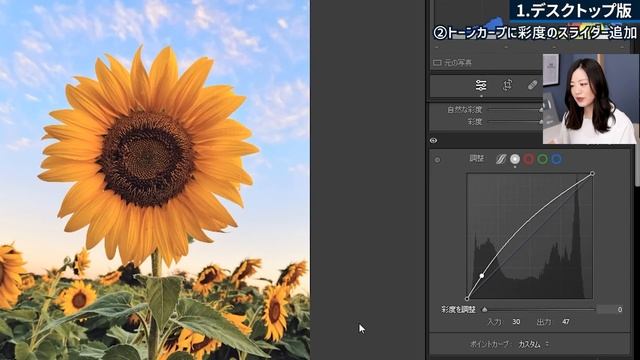Click the curve's top-right endpoint
The image size is (640, 360).
point(592,174)
